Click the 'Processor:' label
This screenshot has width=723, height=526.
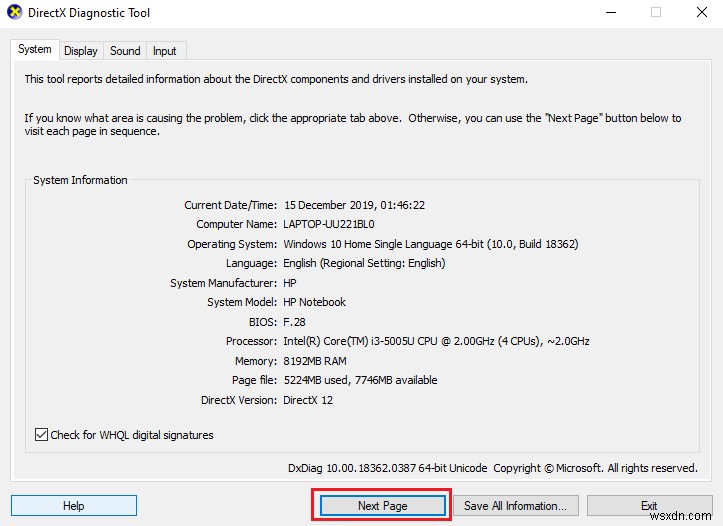251,341
